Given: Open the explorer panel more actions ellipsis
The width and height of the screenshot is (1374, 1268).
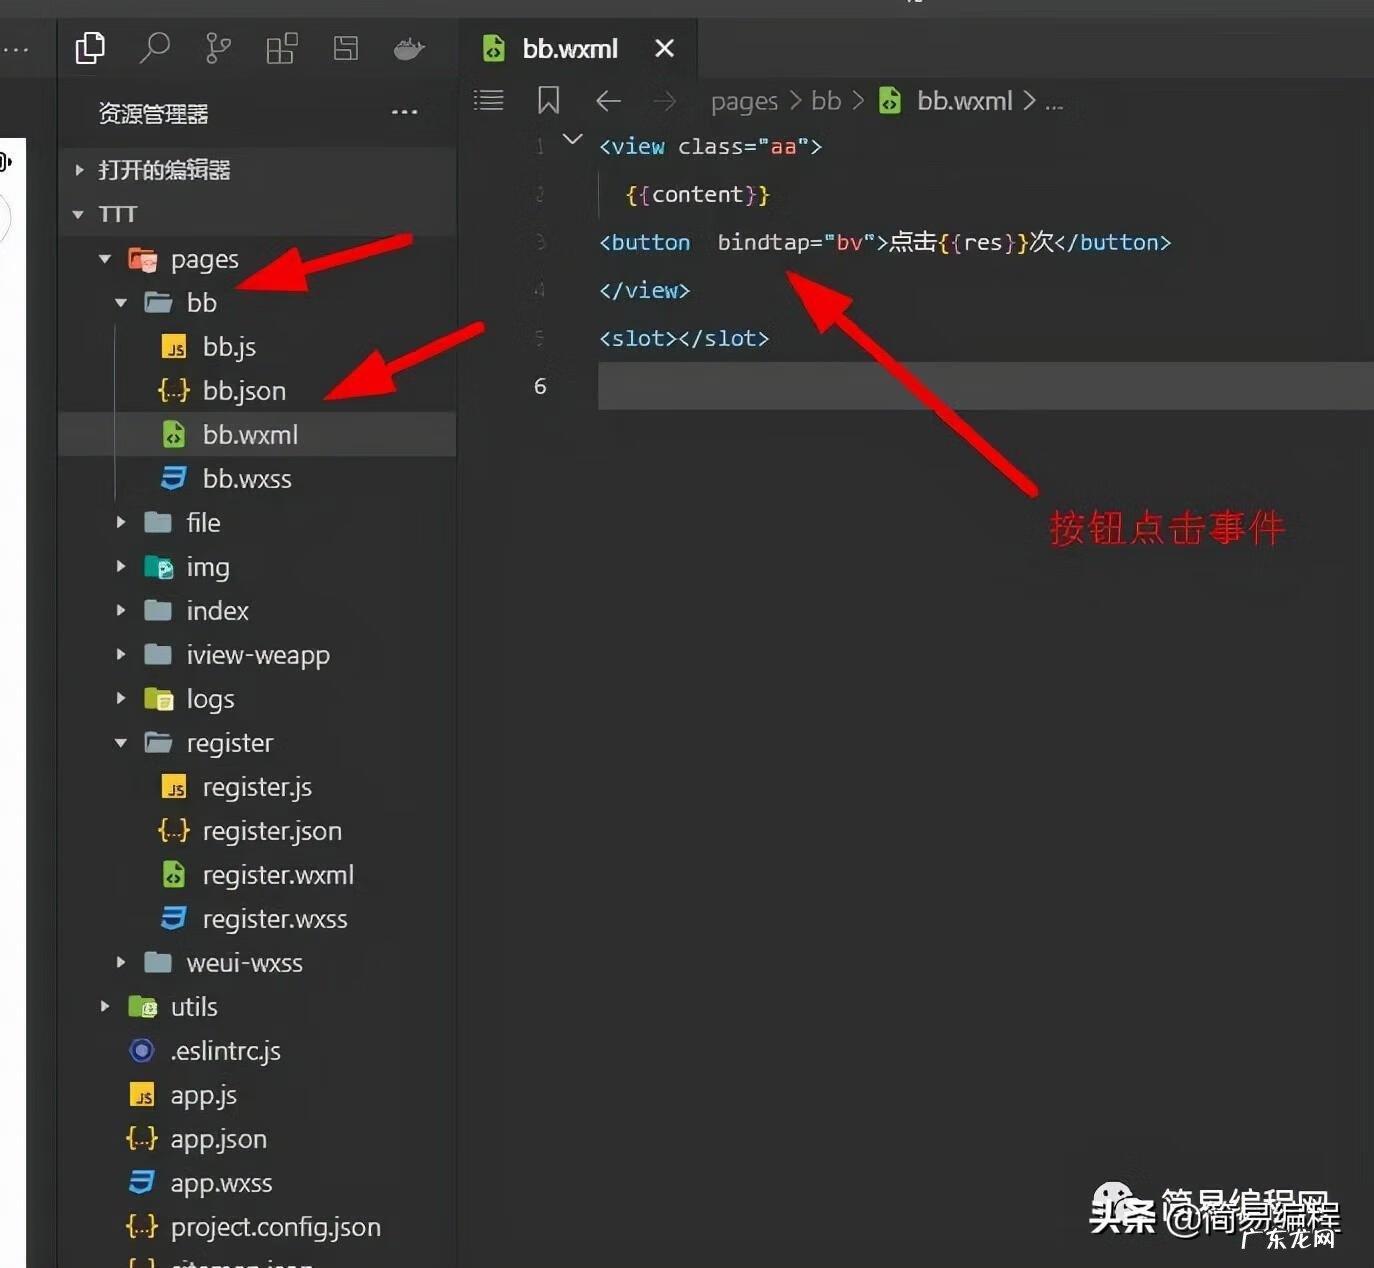Looking at the screenshot, I should 404,112.
